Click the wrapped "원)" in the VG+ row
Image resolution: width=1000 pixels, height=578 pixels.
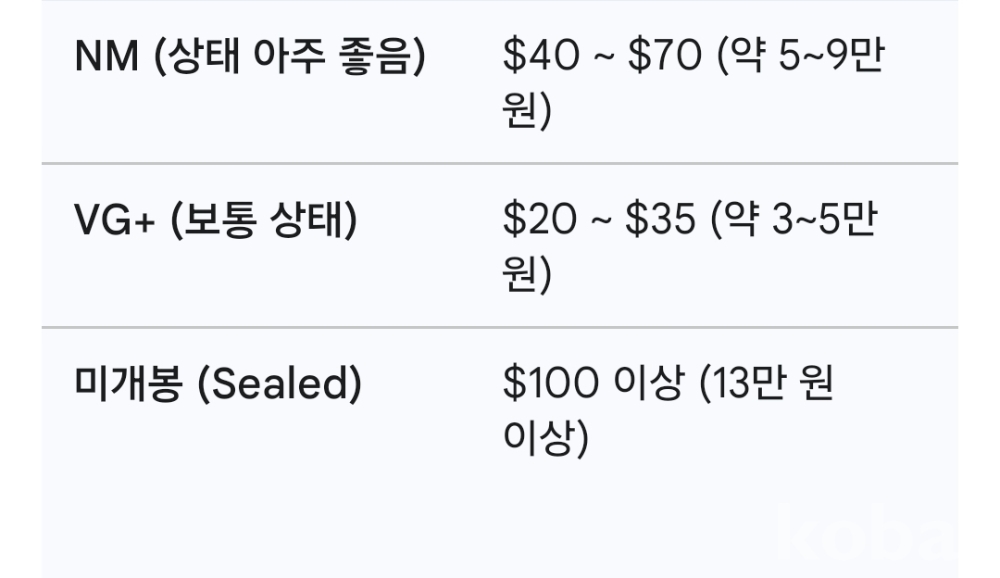point(527,274)
